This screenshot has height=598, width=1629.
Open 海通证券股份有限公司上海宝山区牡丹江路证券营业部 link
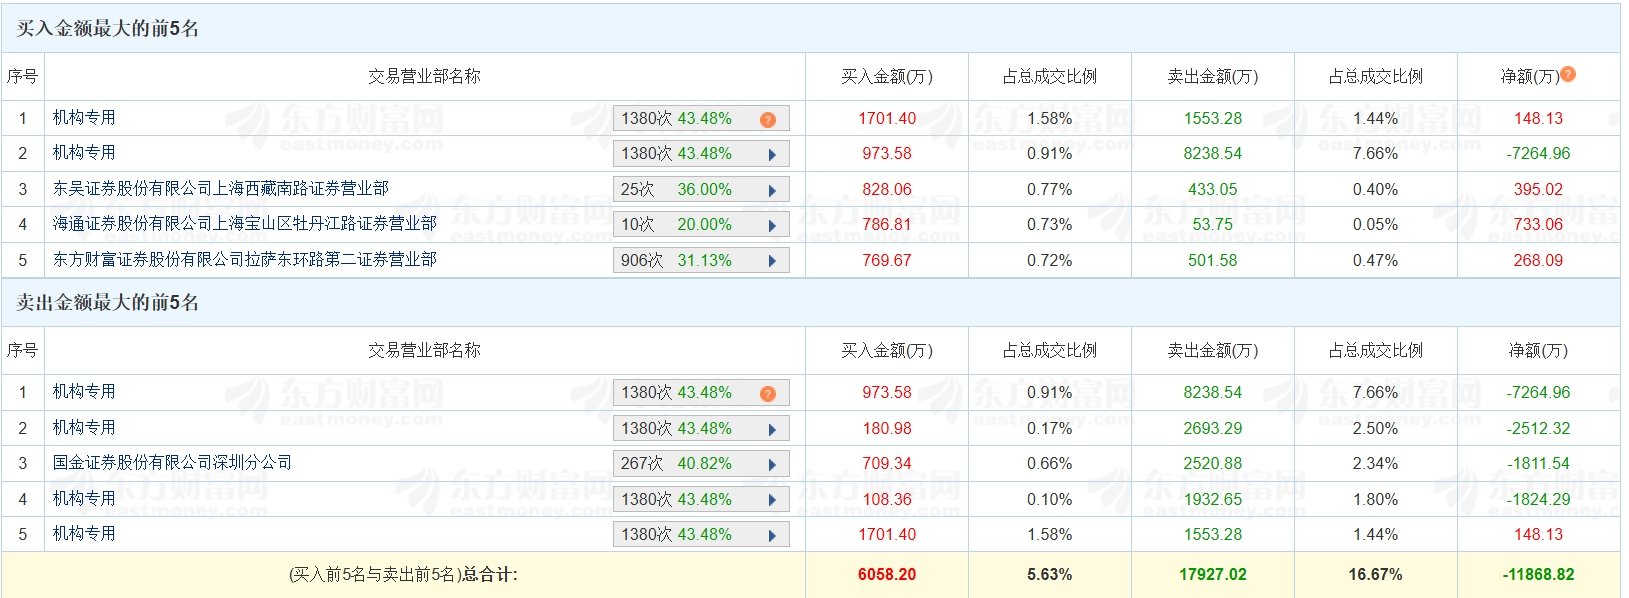click(245, 224)
